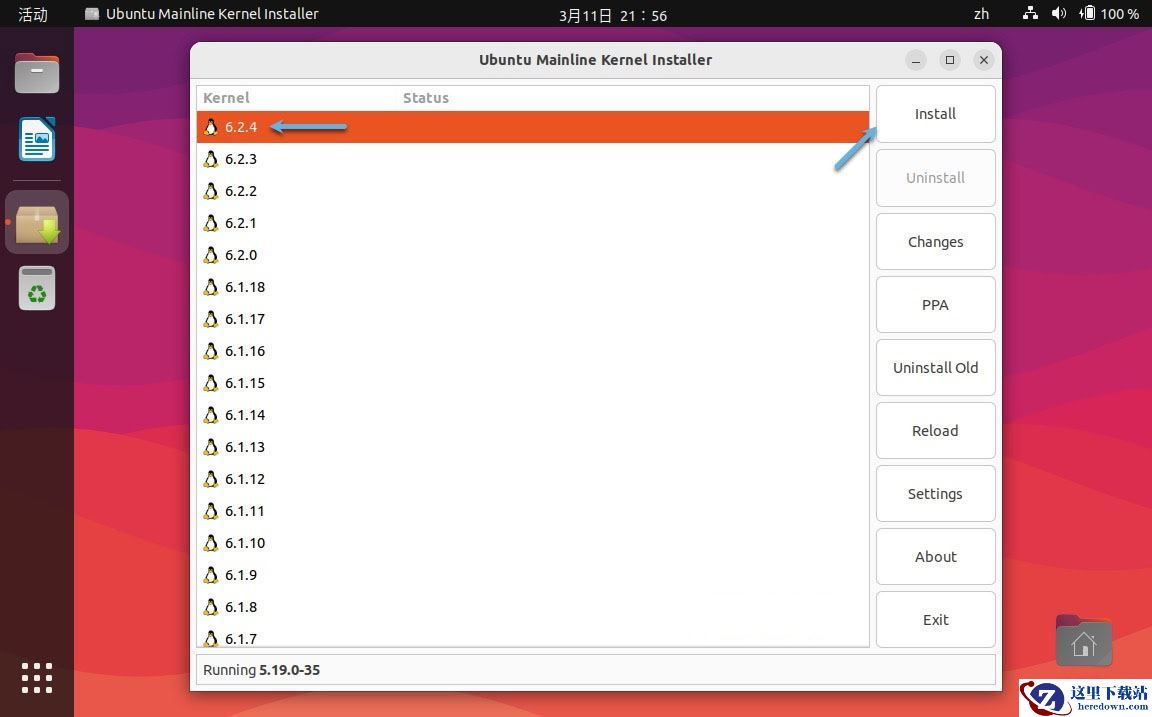1152x717 pixels.
Task: Show applications grid in the dock
Action: click(37, 677)
